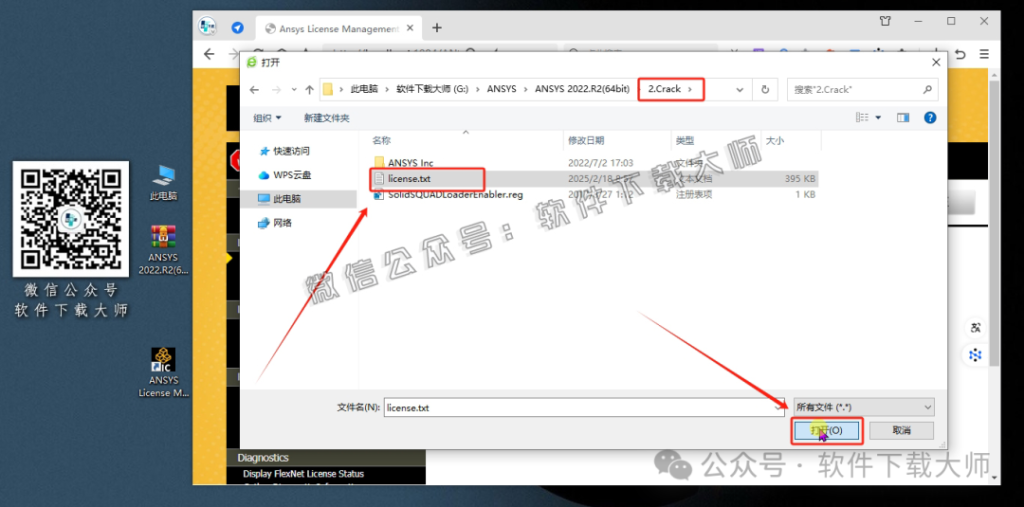The image size is (1024, 507).
Task: Click the 文件名 input field
Action: click(578, 407)
